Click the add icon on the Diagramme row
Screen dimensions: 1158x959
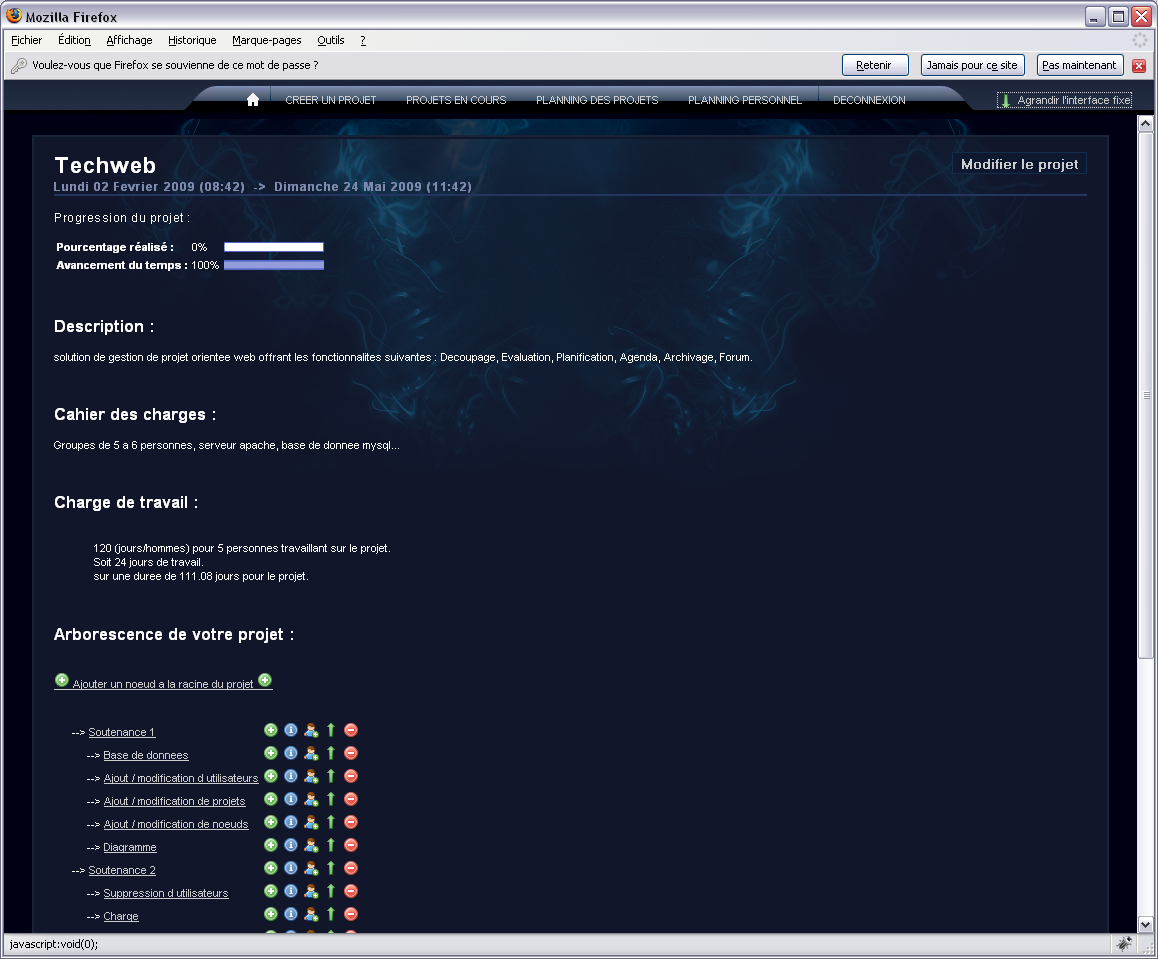270,846
